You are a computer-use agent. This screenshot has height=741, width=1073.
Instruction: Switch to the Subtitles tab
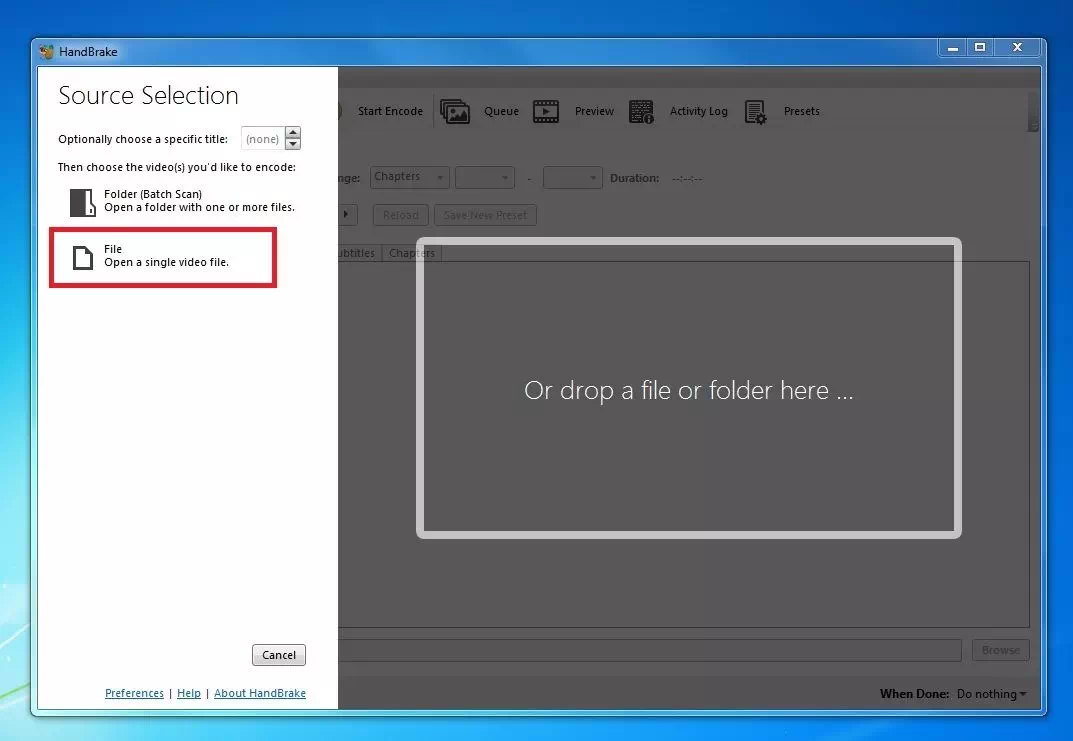[360, 253]
